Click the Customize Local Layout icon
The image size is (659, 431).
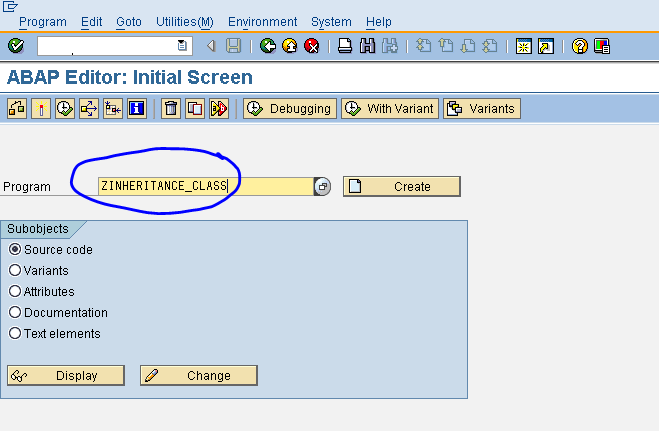click(602, 46)
